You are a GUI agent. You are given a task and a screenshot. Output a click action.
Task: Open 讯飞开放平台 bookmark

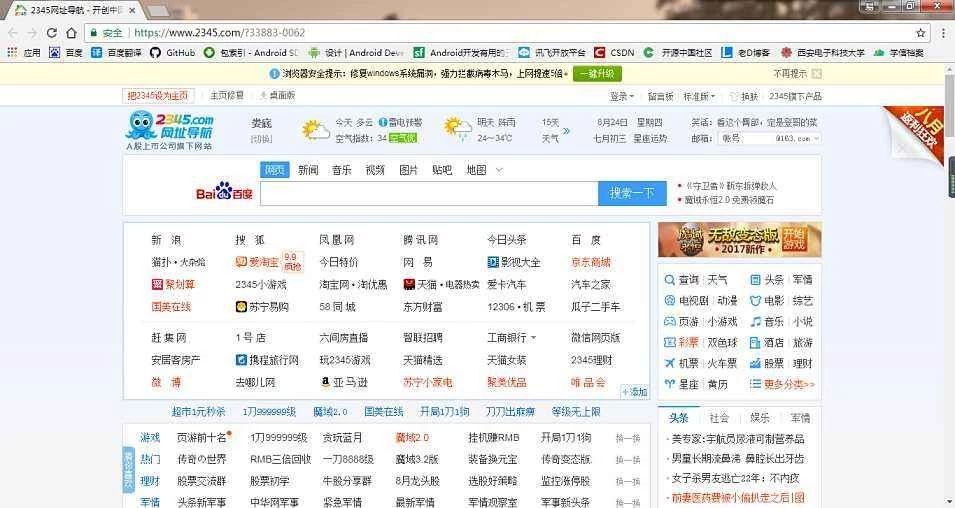point(552,53)
